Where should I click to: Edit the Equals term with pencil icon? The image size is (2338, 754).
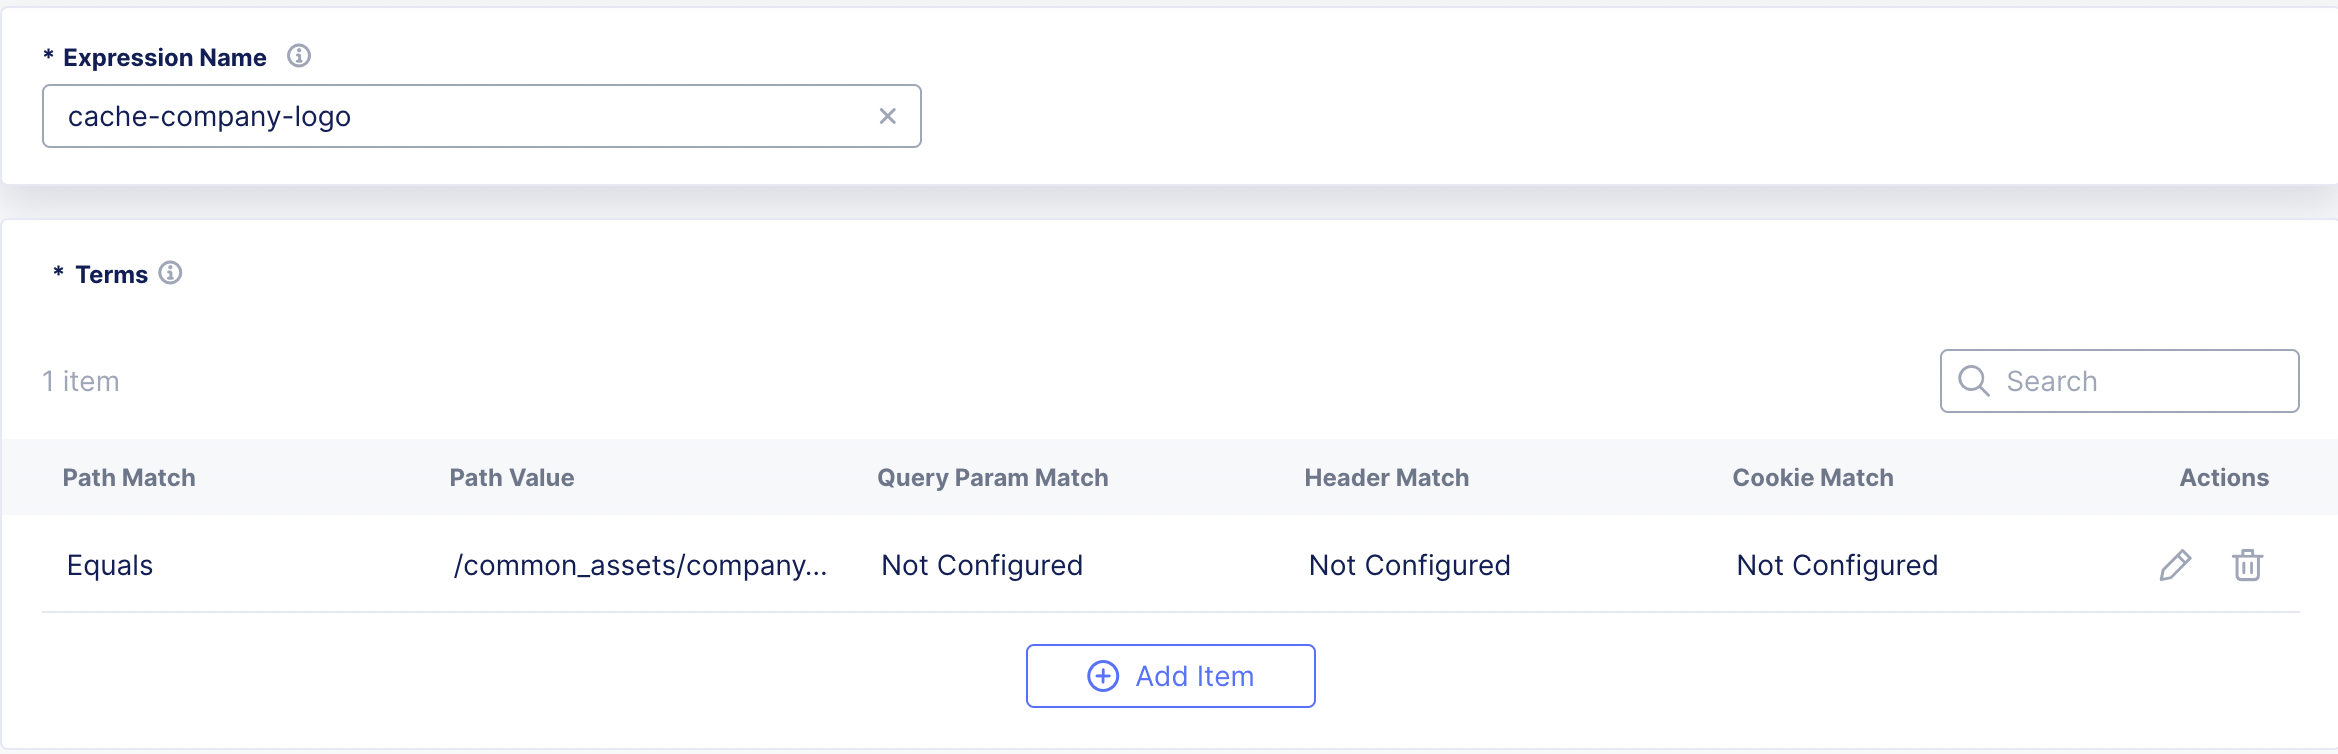(2175, 565)
